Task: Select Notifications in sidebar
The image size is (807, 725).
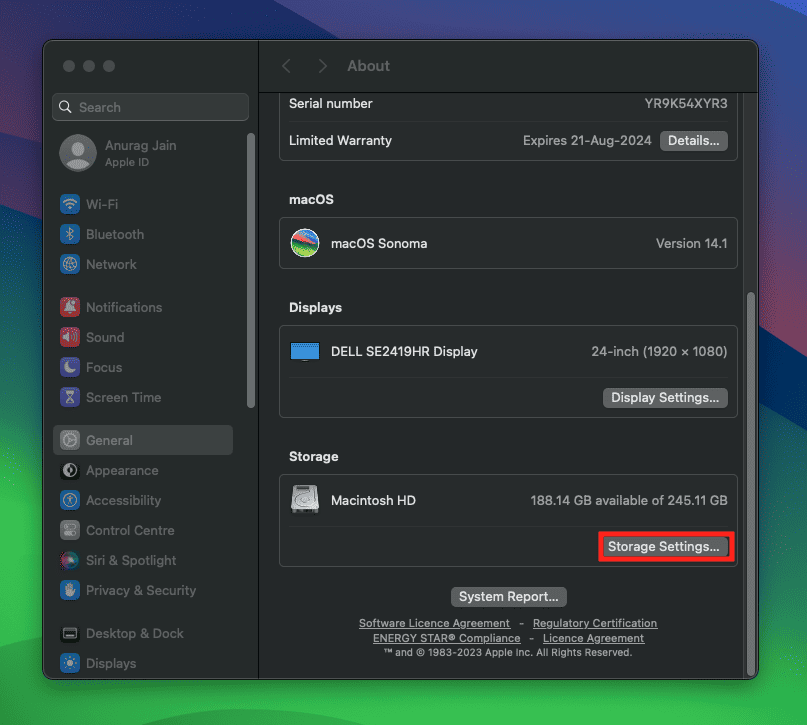Action: pyautogui.click(x=124, y=307)
